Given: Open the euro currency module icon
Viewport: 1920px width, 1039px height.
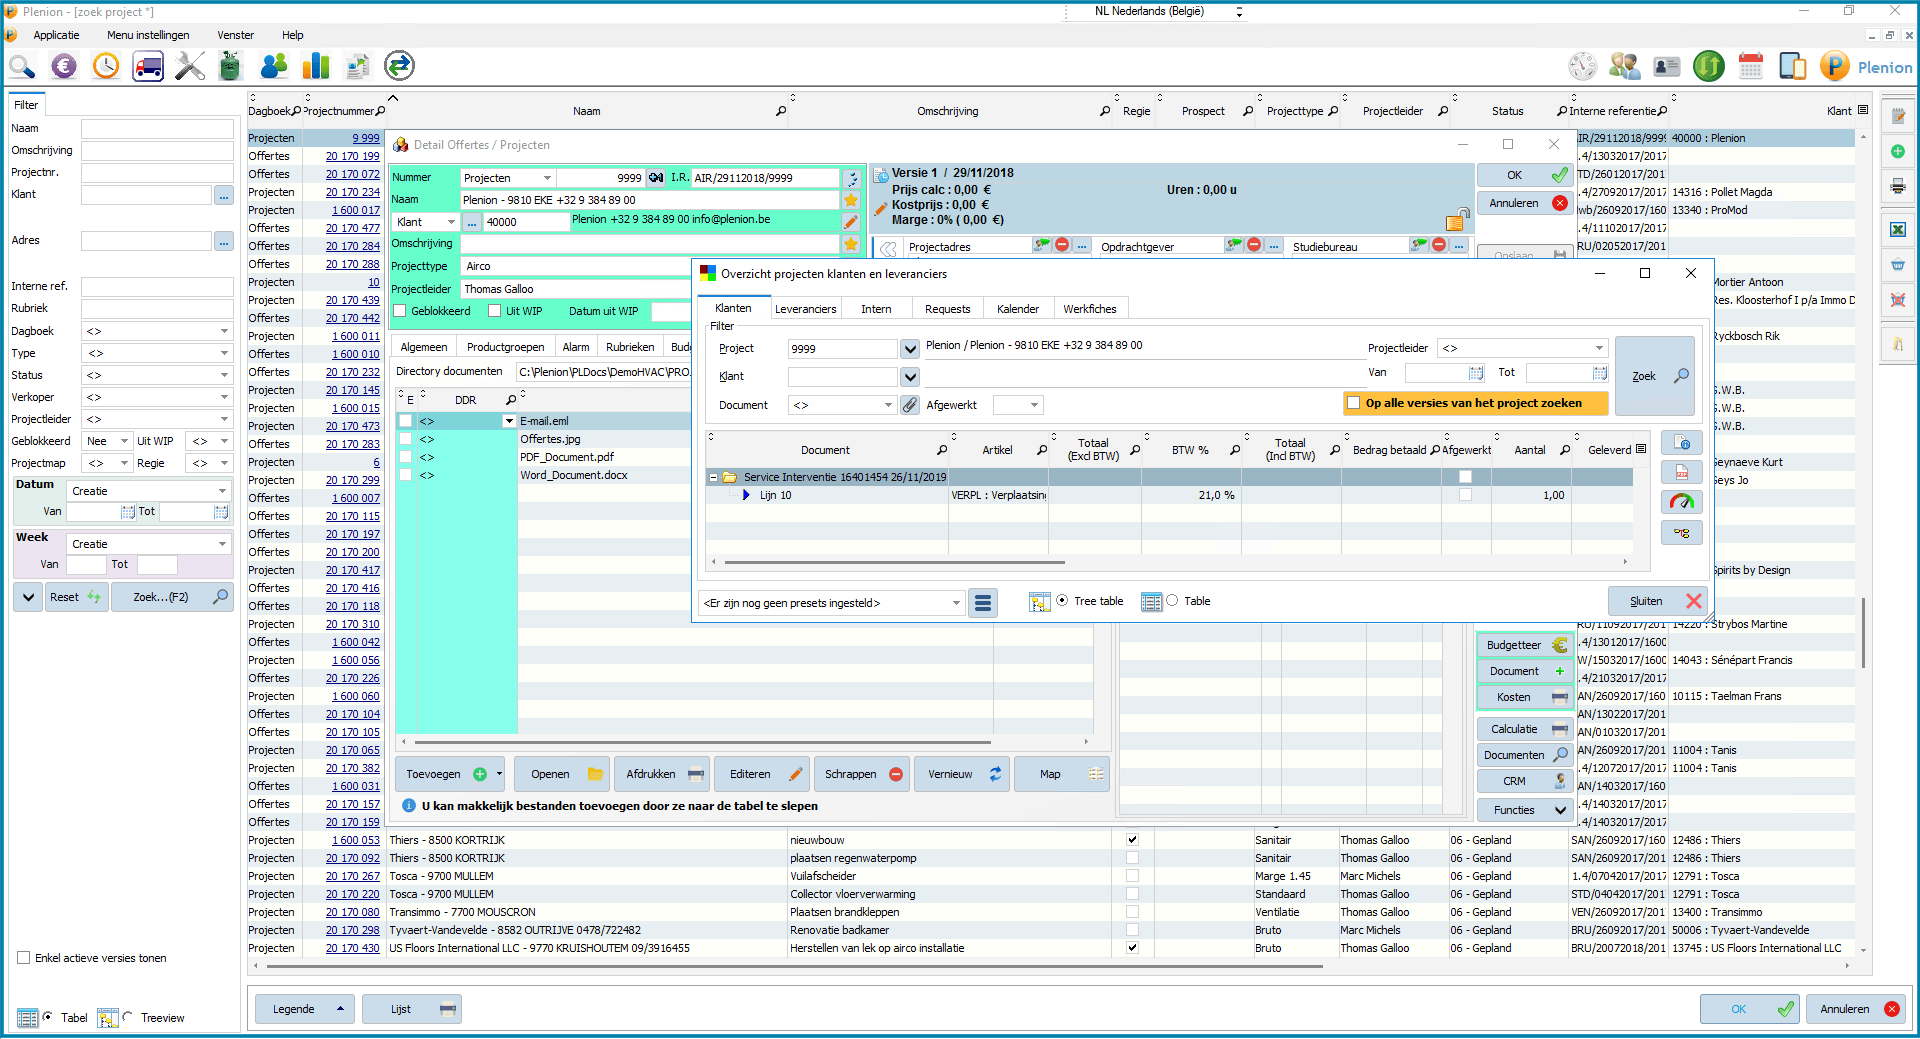Looking at the screenshot, I should click(x=64, y=66).
